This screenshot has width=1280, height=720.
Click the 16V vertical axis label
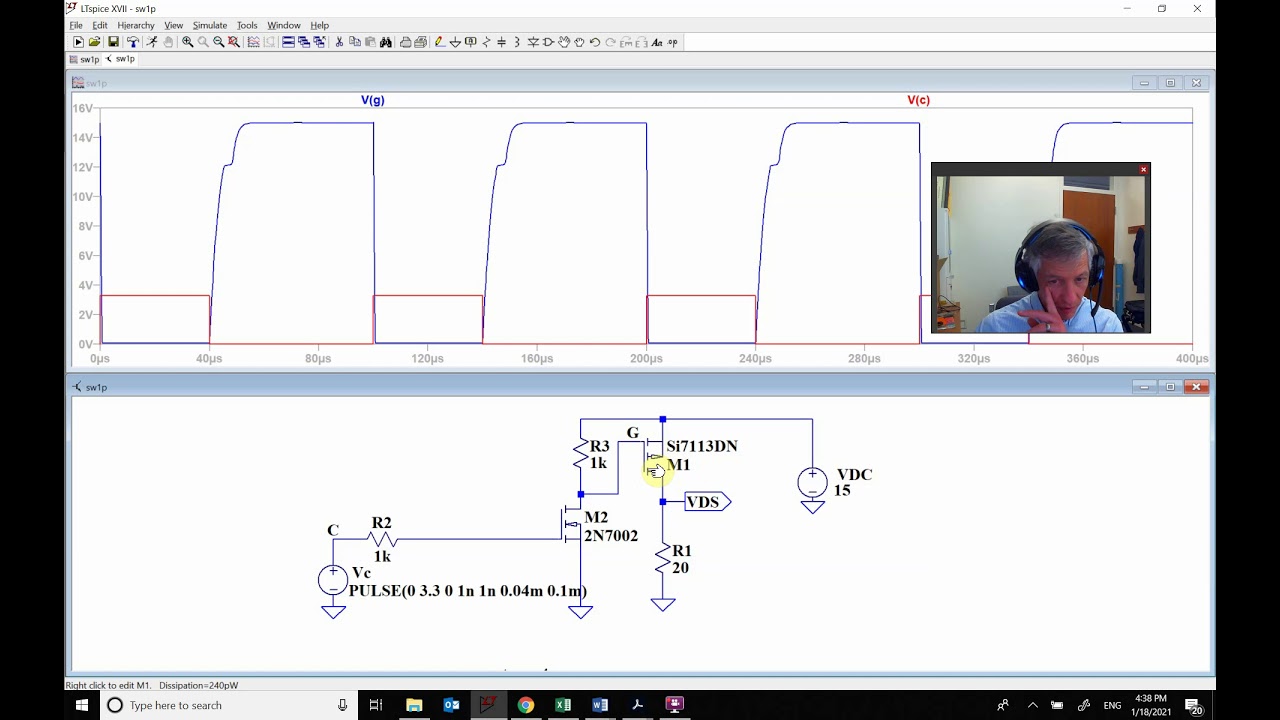[83, 108]
